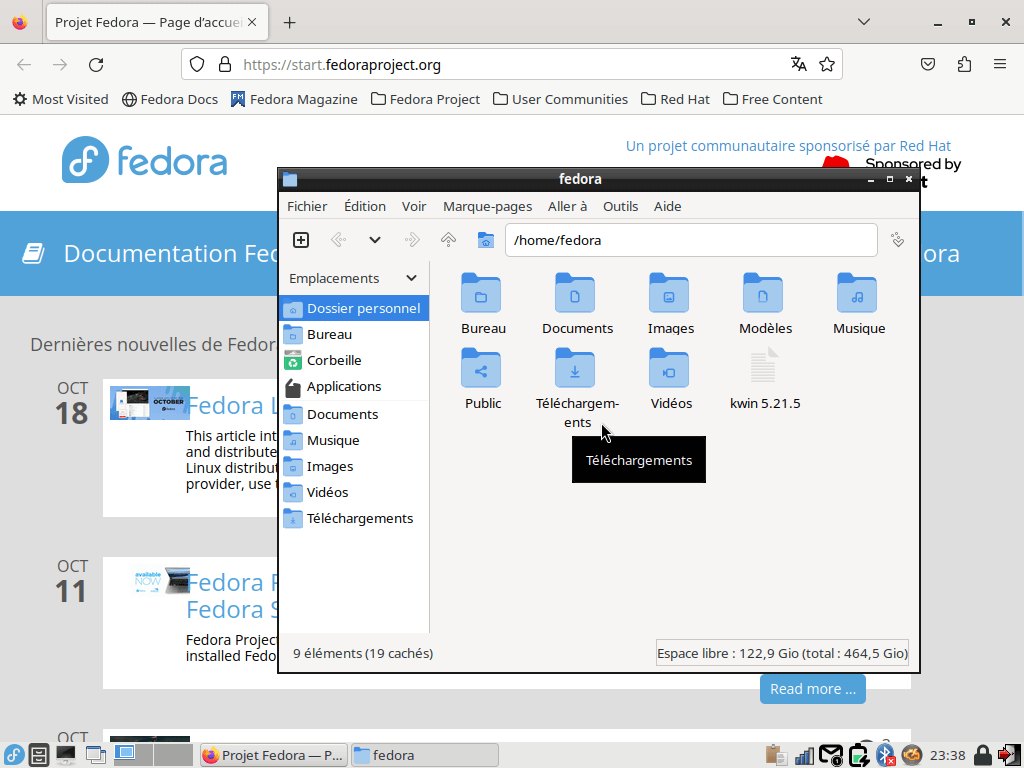Open the Fedora start menu in the taskbar

pos(14,755)
